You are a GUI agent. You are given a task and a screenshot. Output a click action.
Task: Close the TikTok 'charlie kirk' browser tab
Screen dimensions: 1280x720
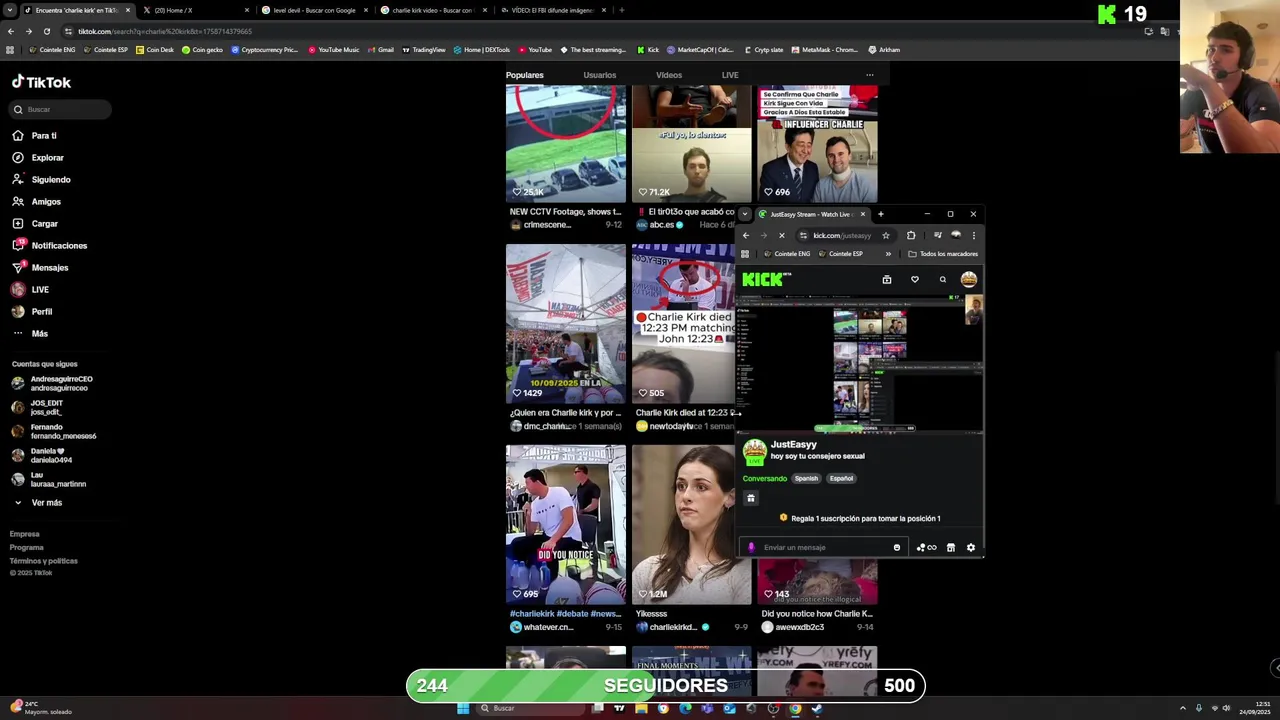pos(128,10)
